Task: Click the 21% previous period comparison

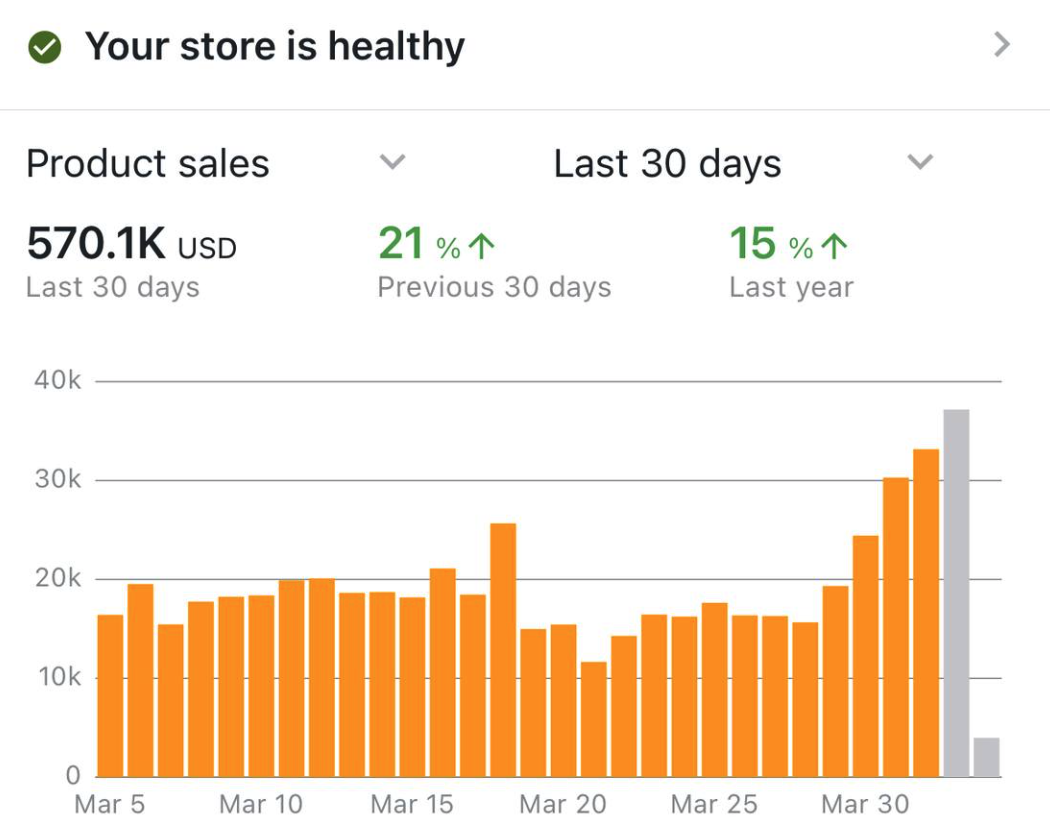Action: click(x=400, y=241)
